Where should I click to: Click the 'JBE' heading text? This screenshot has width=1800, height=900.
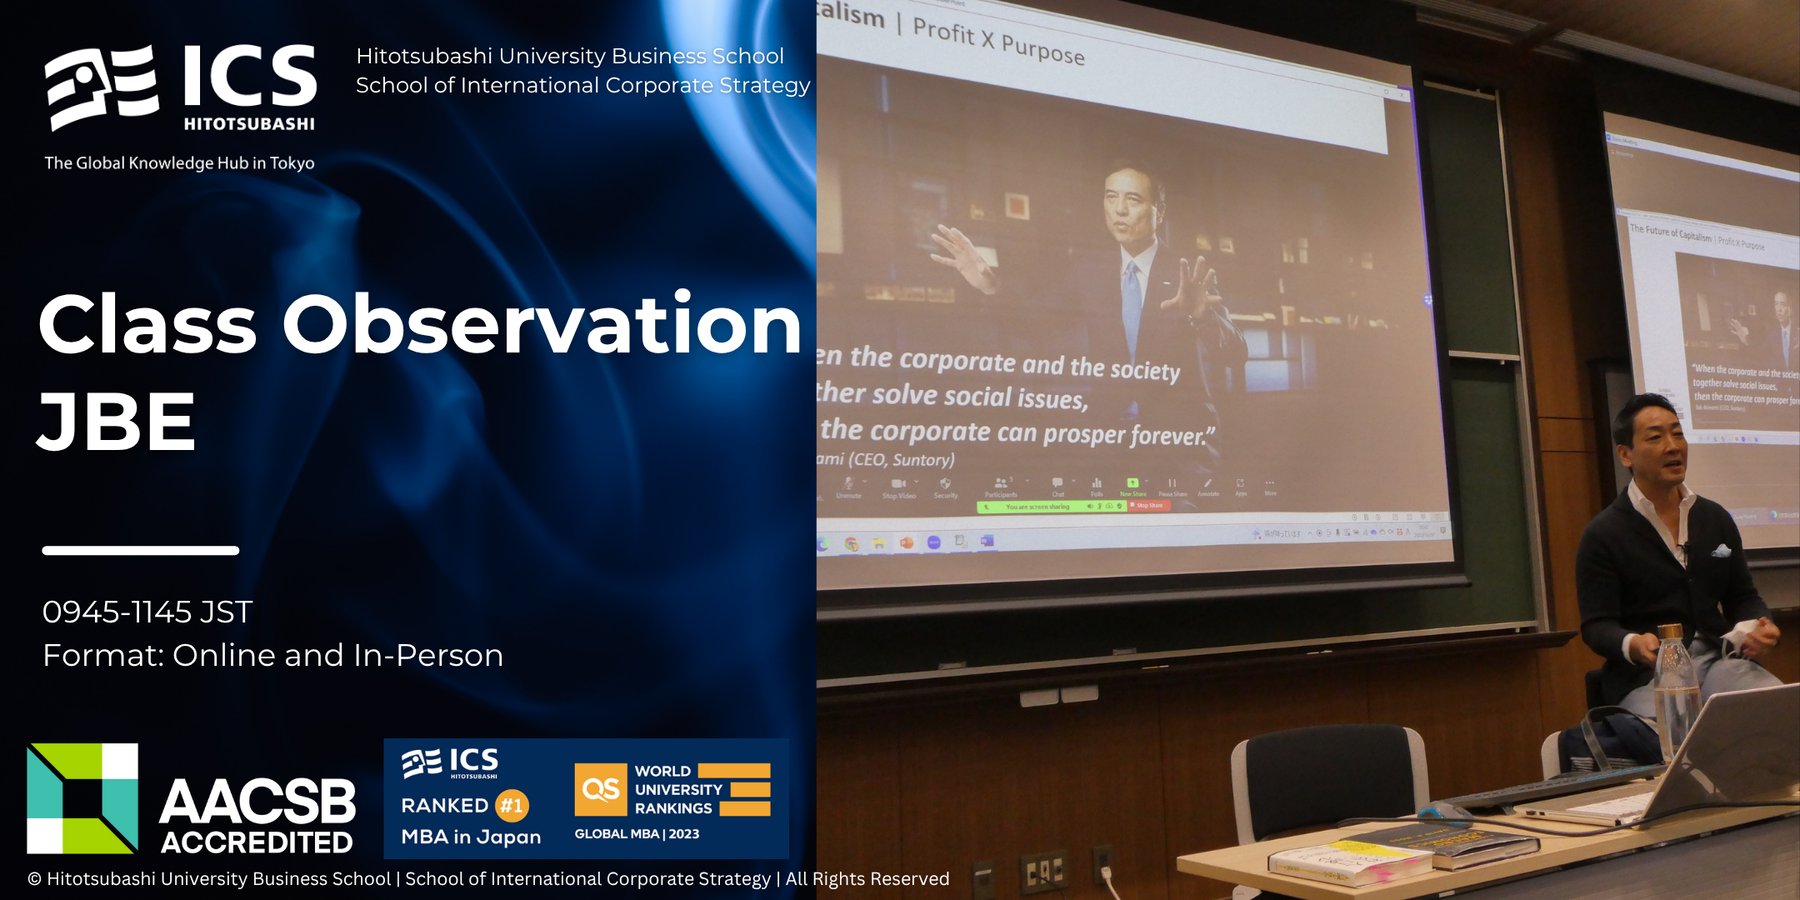(116, 421)
